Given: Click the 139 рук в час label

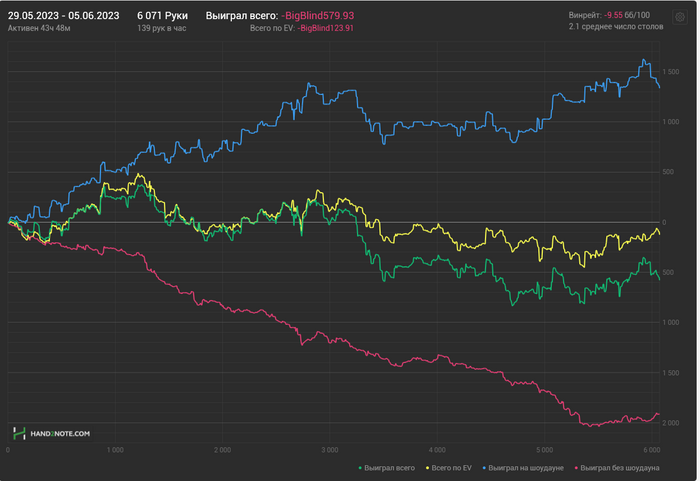Looking at the screenshot, I should [x=162, y=29].
